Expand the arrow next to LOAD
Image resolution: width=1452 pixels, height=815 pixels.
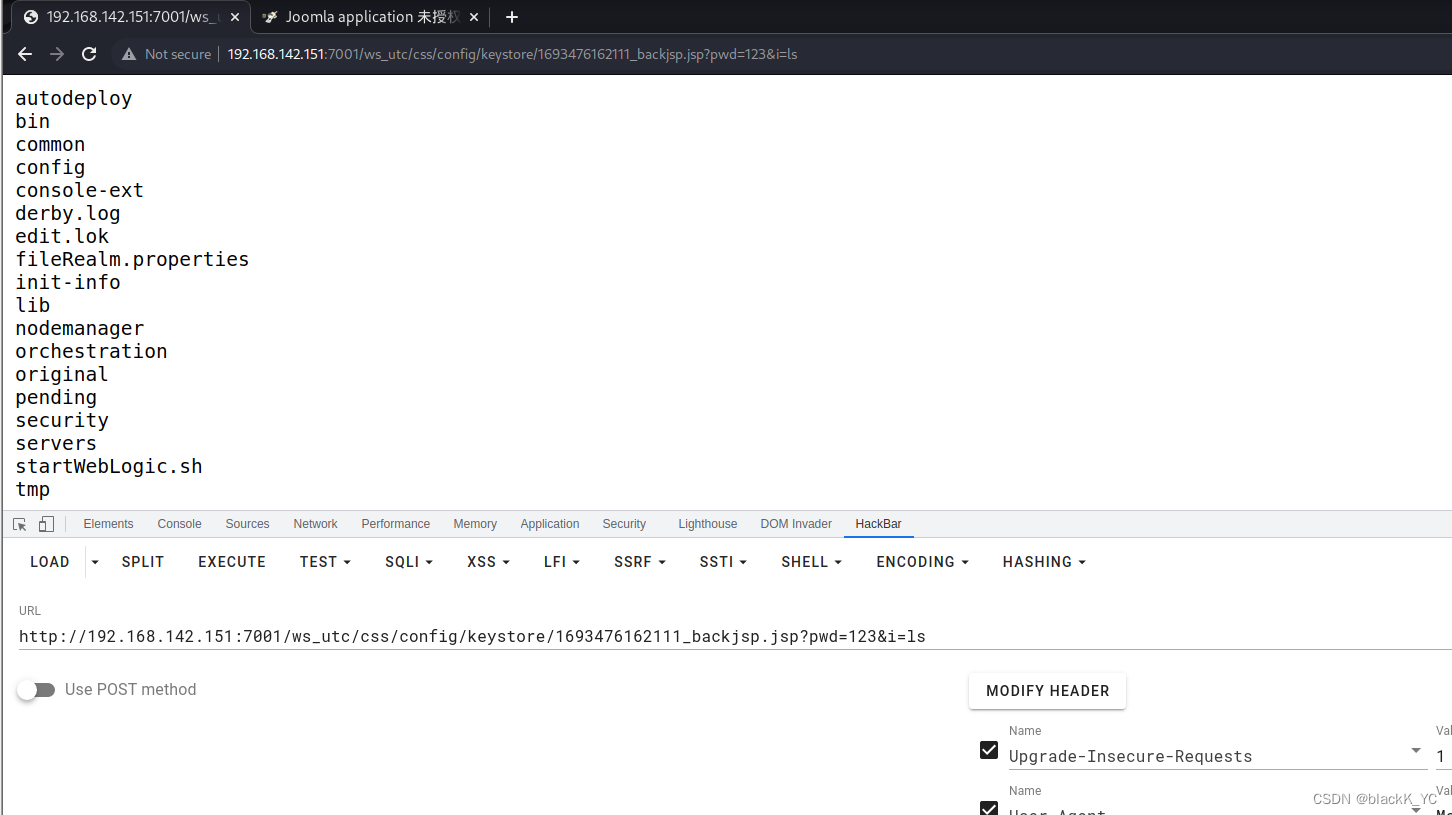point(95,562)
